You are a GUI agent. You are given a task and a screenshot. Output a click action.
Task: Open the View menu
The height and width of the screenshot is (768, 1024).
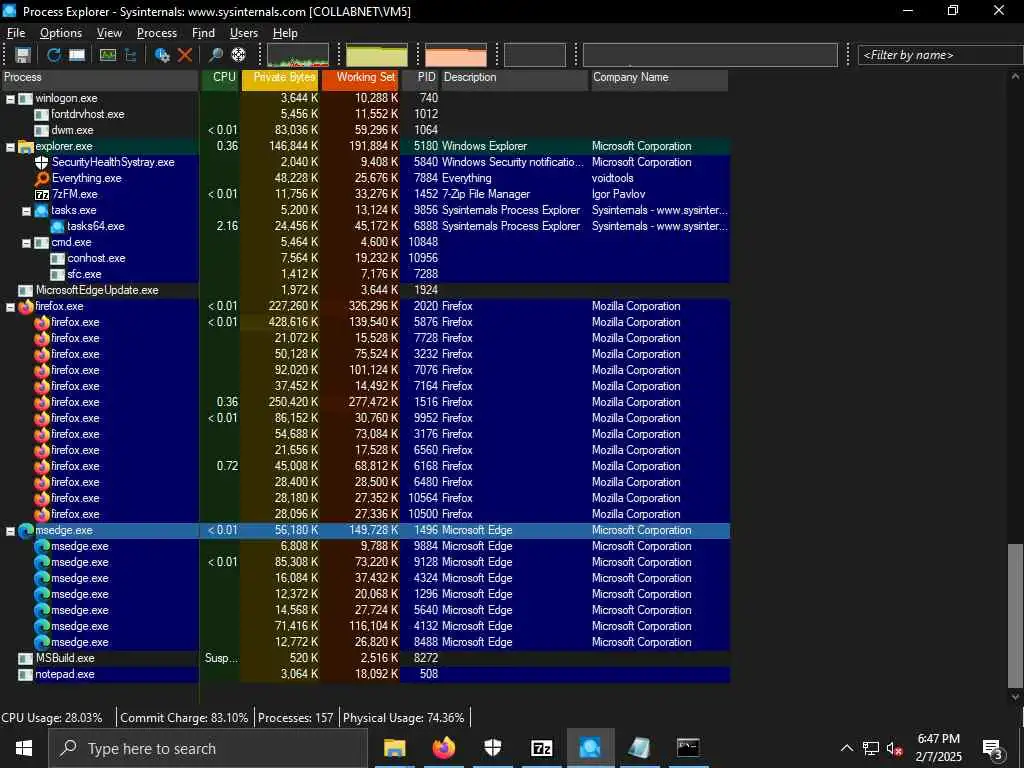pos(109,33)
